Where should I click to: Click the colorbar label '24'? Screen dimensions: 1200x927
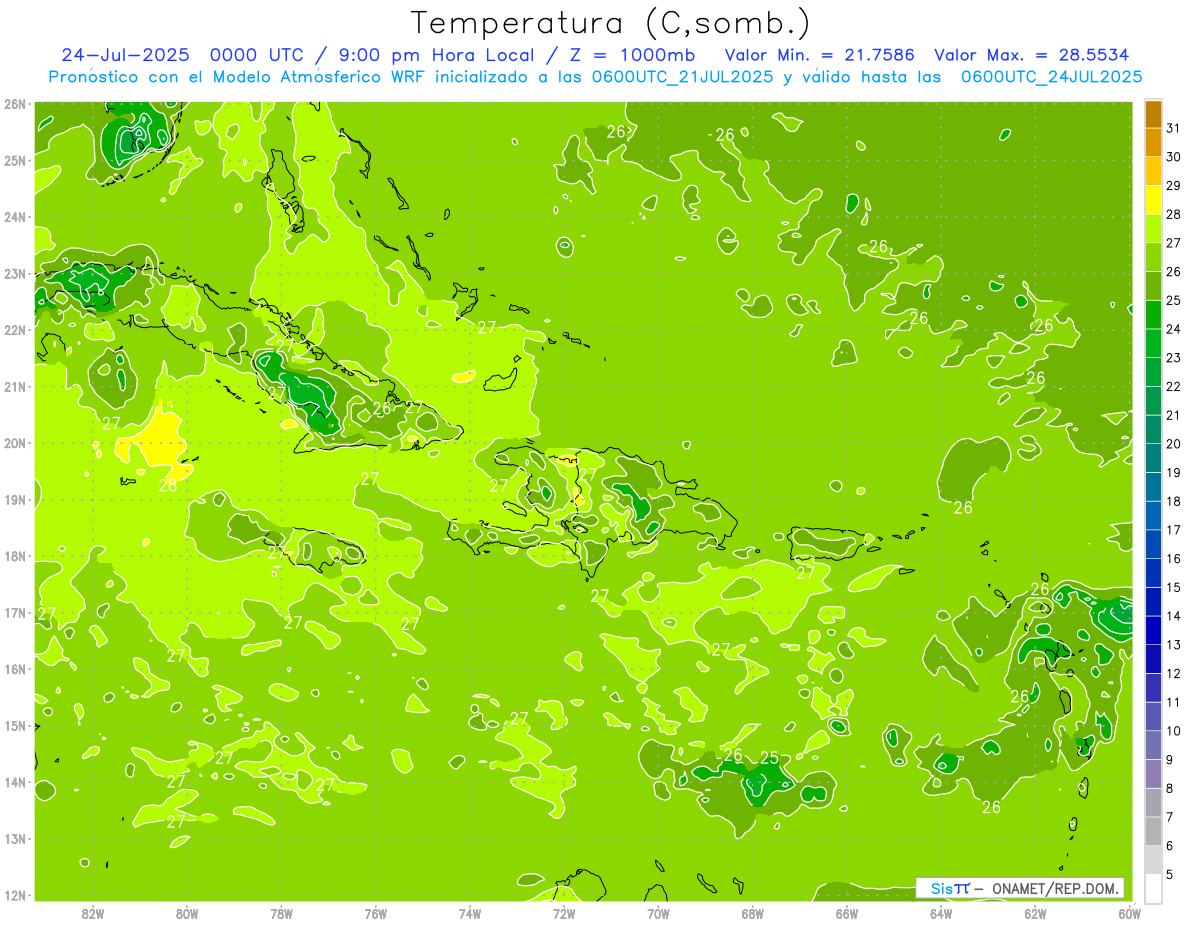(1174, 328)
